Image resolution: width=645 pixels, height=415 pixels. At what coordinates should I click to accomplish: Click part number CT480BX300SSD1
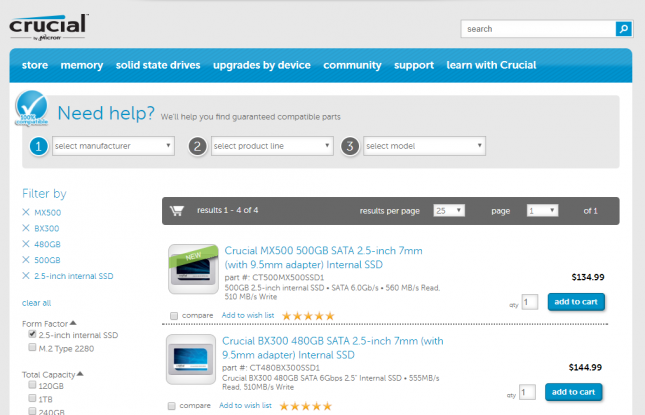pos(285,368)
